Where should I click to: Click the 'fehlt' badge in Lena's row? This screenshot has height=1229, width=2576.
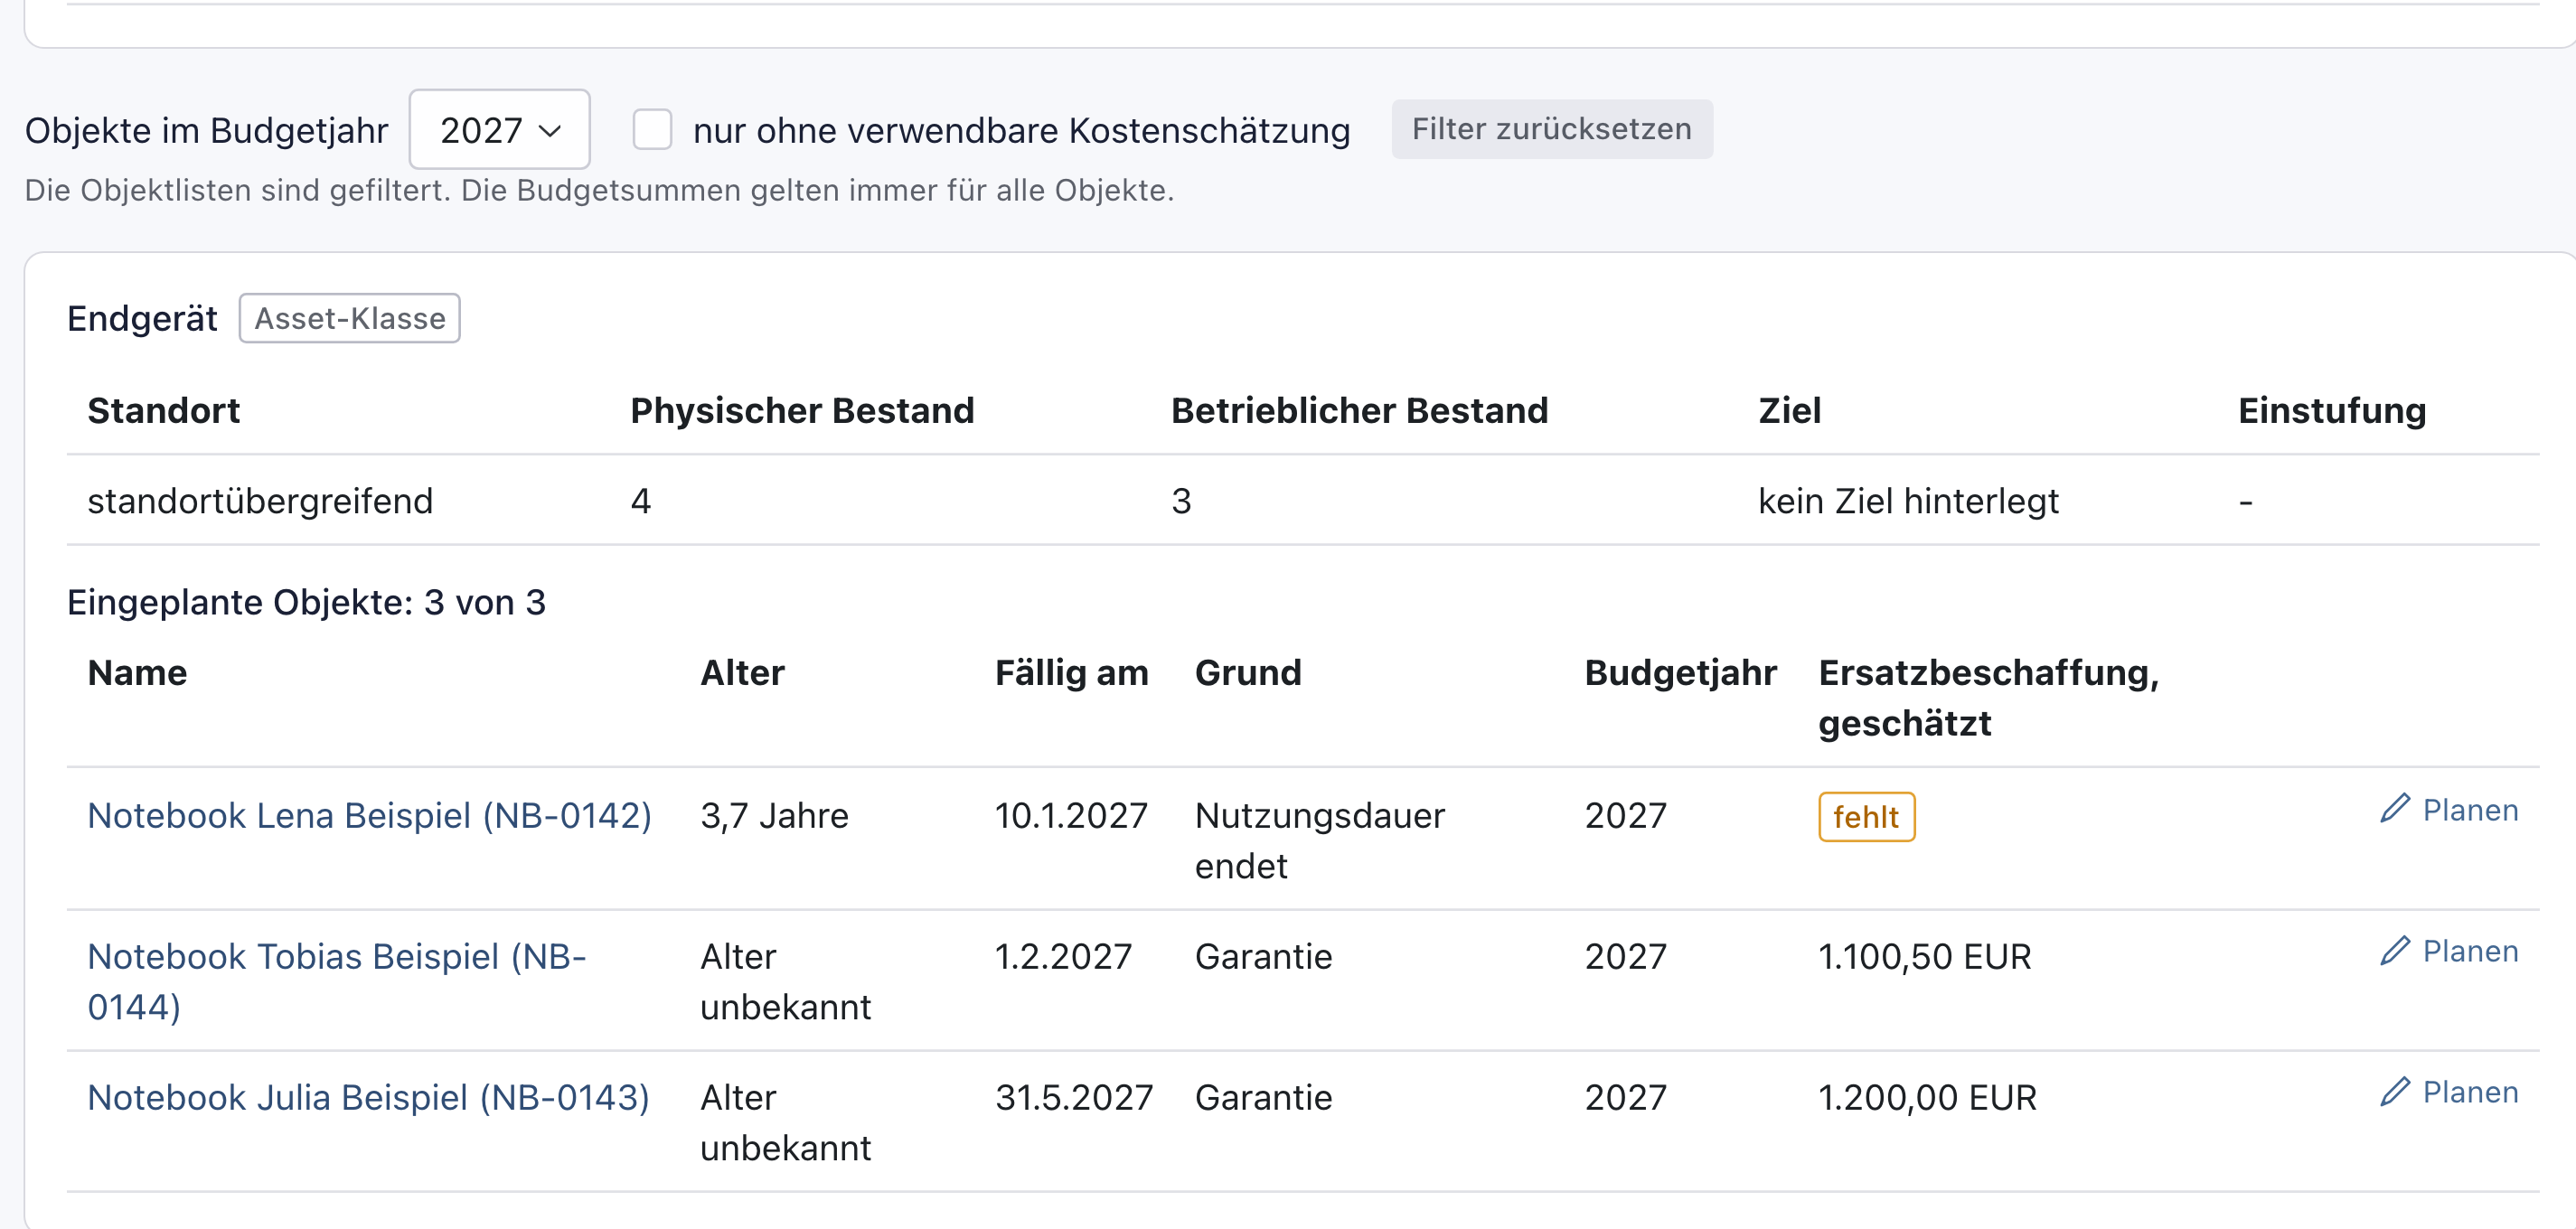pyautogui.click(x=1866, y=817)
